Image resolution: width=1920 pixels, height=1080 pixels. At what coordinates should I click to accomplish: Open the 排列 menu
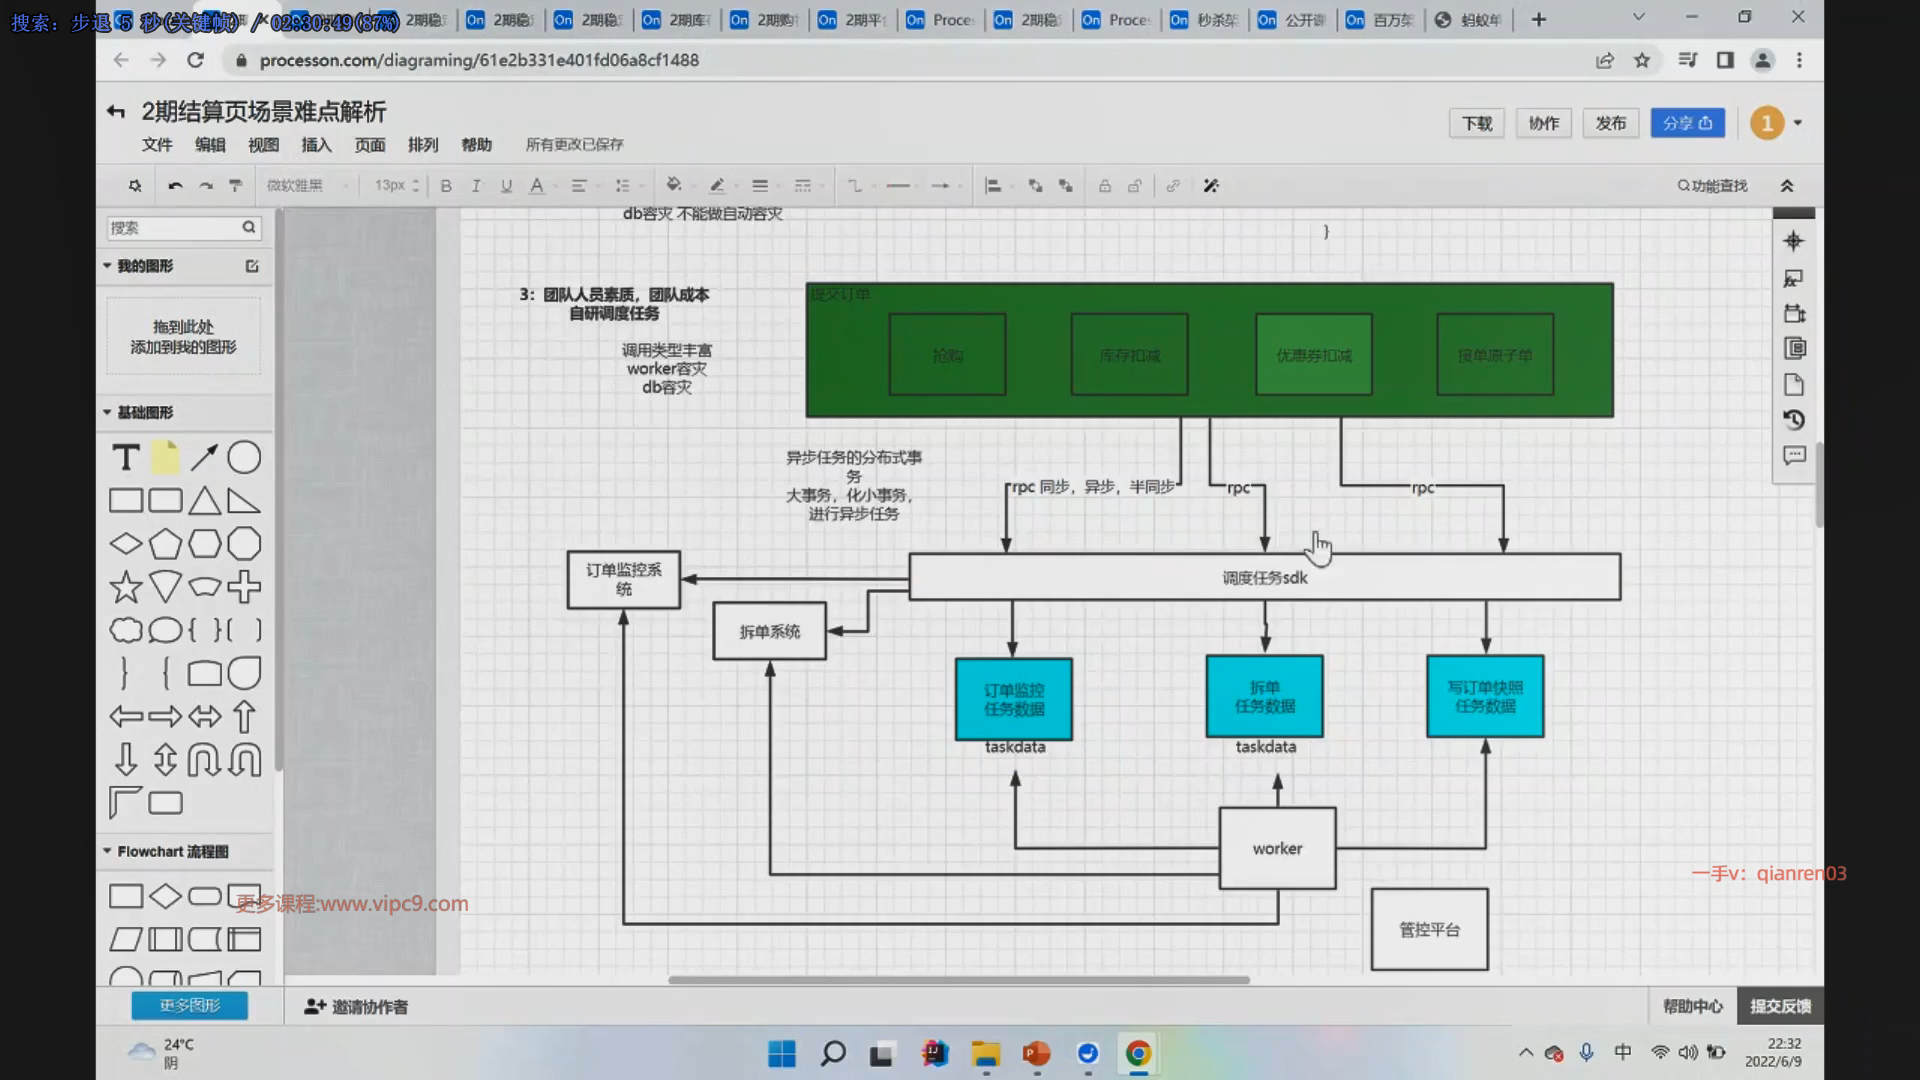423,145
